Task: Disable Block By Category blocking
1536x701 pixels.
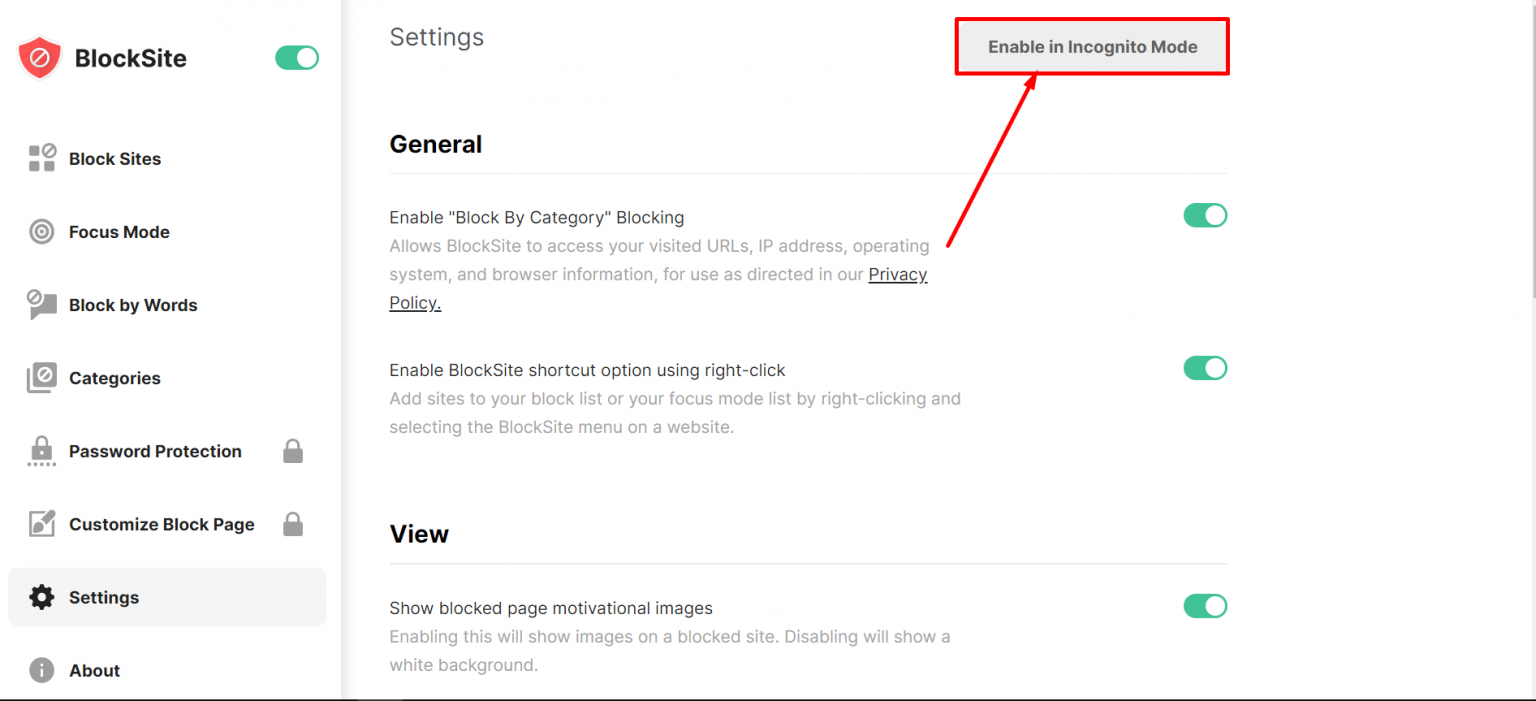Action: click(1205, 215)
